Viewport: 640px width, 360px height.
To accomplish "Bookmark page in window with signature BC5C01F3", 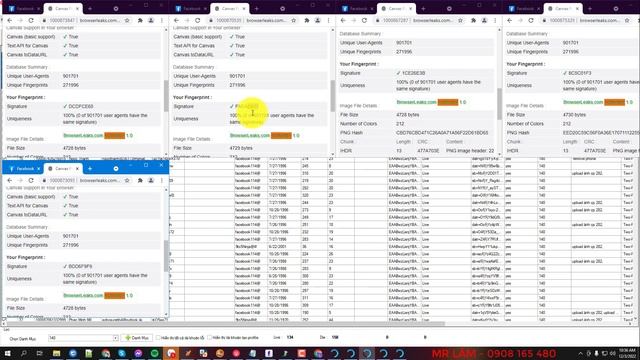I will (627, 20).
